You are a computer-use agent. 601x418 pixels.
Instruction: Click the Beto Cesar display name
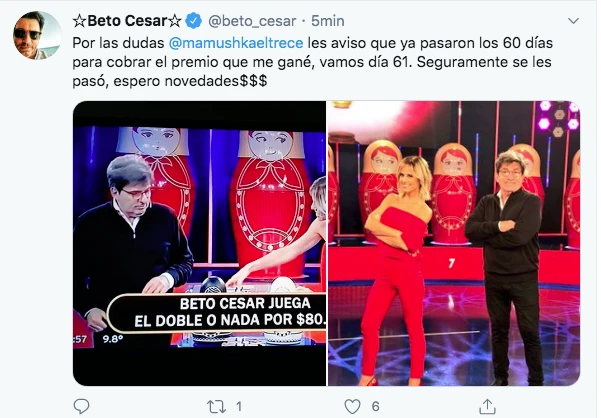(x=127, y=21)
